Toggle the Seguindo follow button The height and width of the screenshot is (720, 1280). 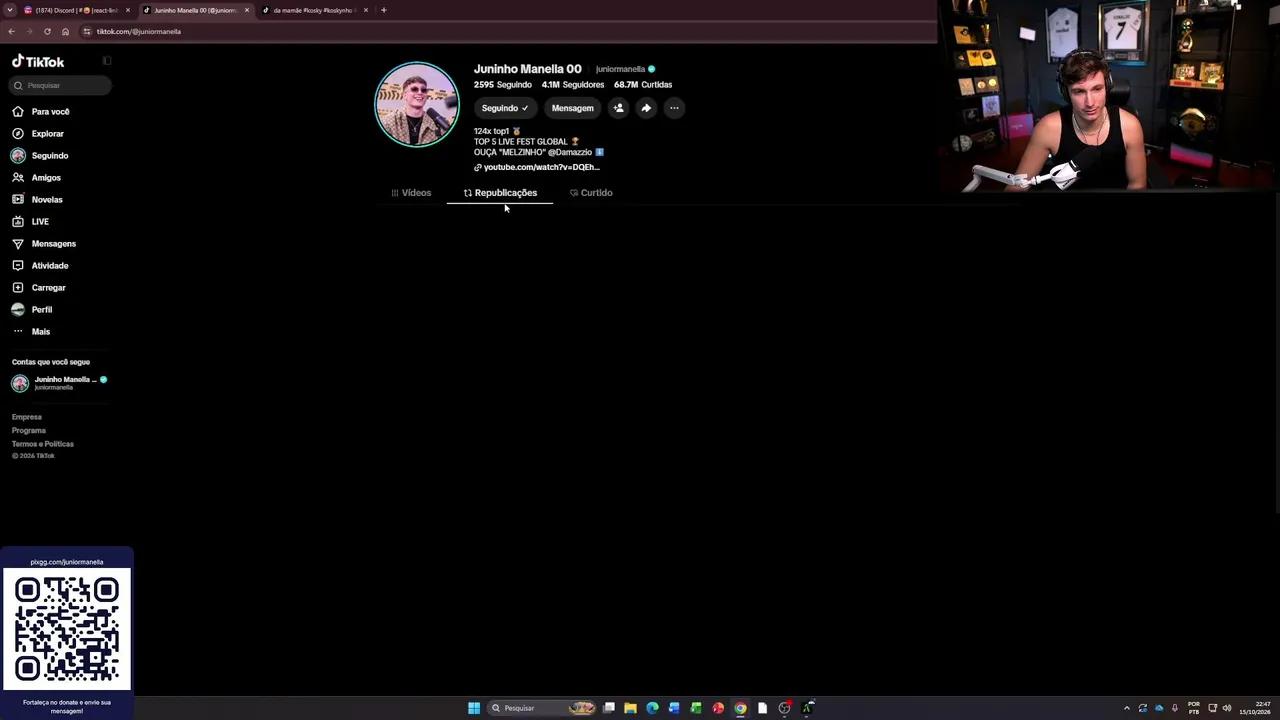tap(504, 108)
